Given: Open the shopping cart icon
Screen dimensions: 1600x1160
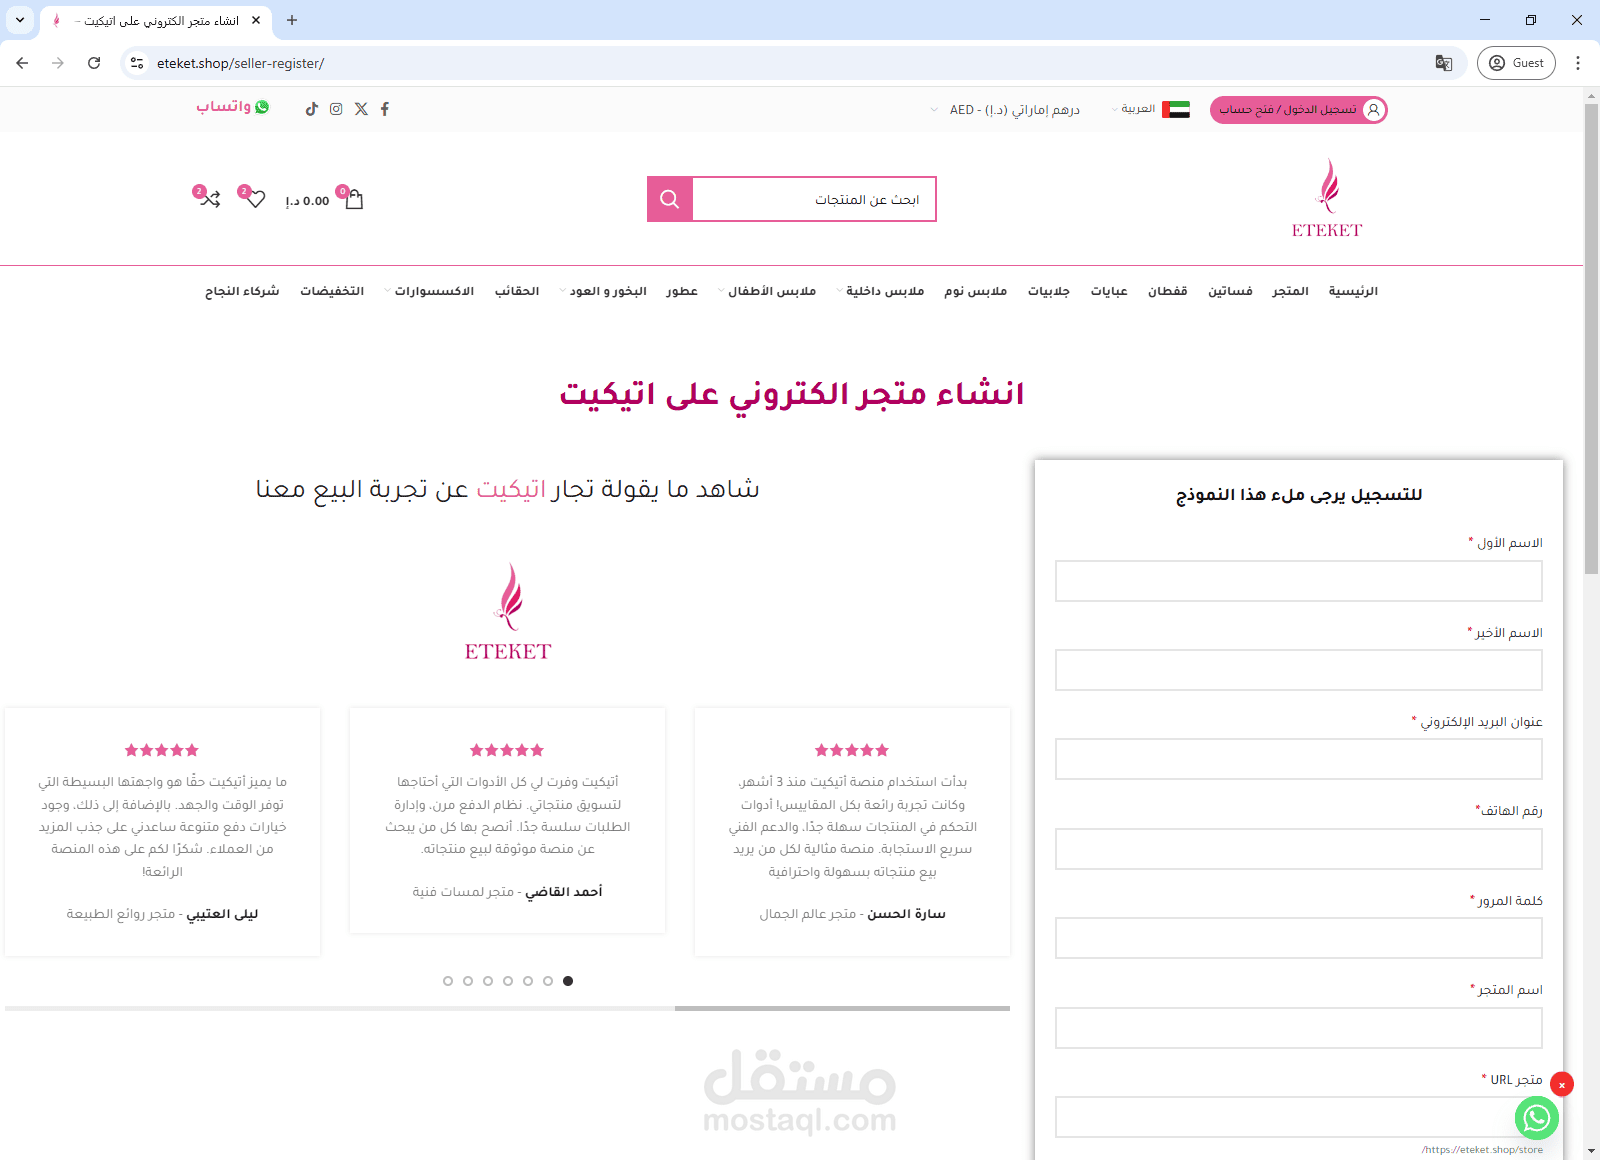Looking at the screenshot, I should 354,199.
